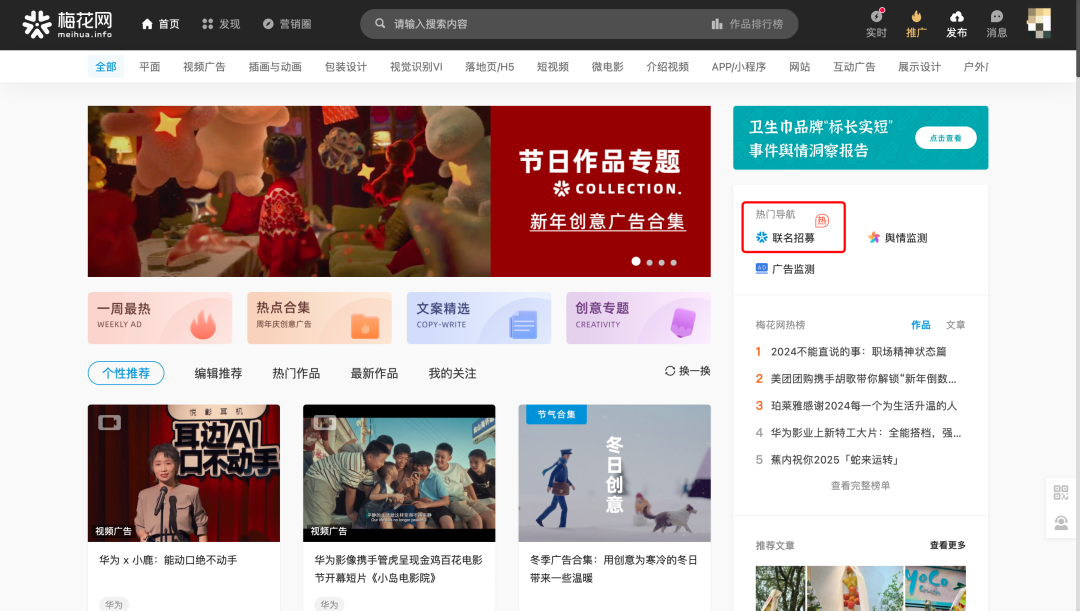Open the 发现 navigation menu

(221, 24)
